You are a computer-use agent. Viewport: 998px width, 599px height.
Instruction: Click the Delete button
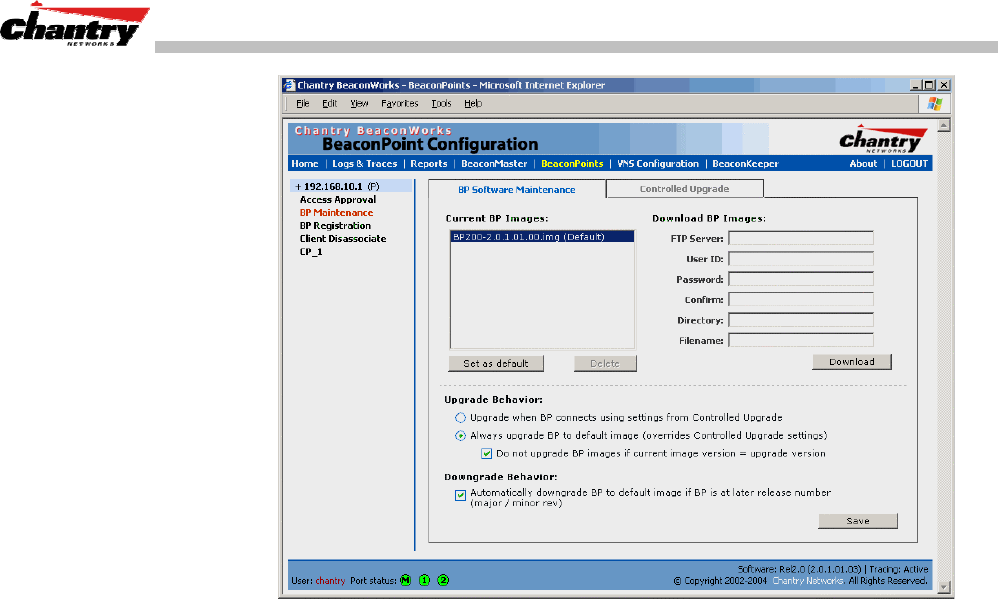pos(605,363)
